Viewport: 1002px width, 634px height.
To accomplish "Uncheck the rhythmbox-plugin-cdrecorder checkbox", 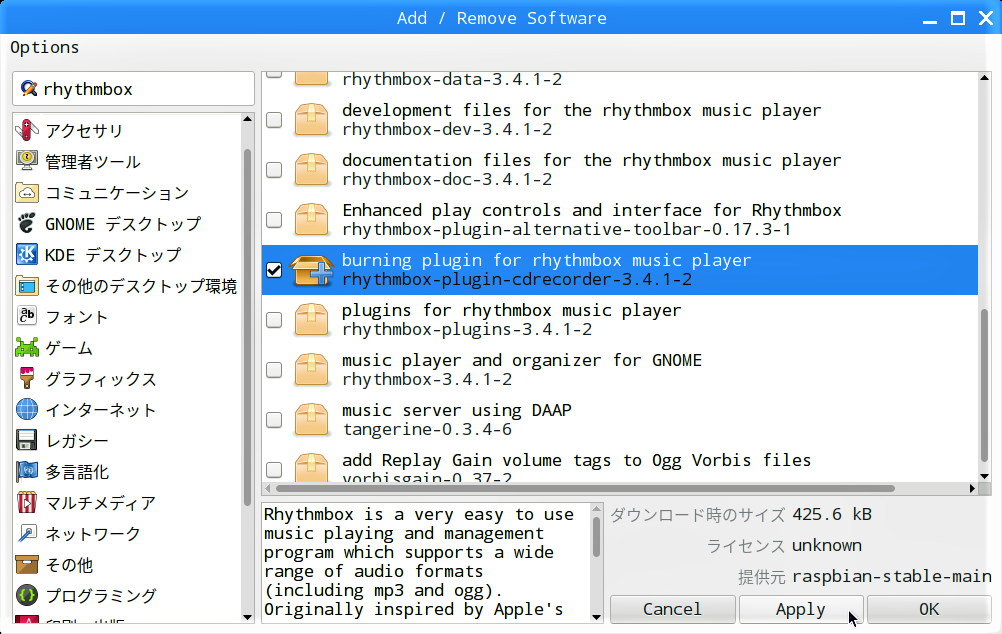I will pos(274,270).
